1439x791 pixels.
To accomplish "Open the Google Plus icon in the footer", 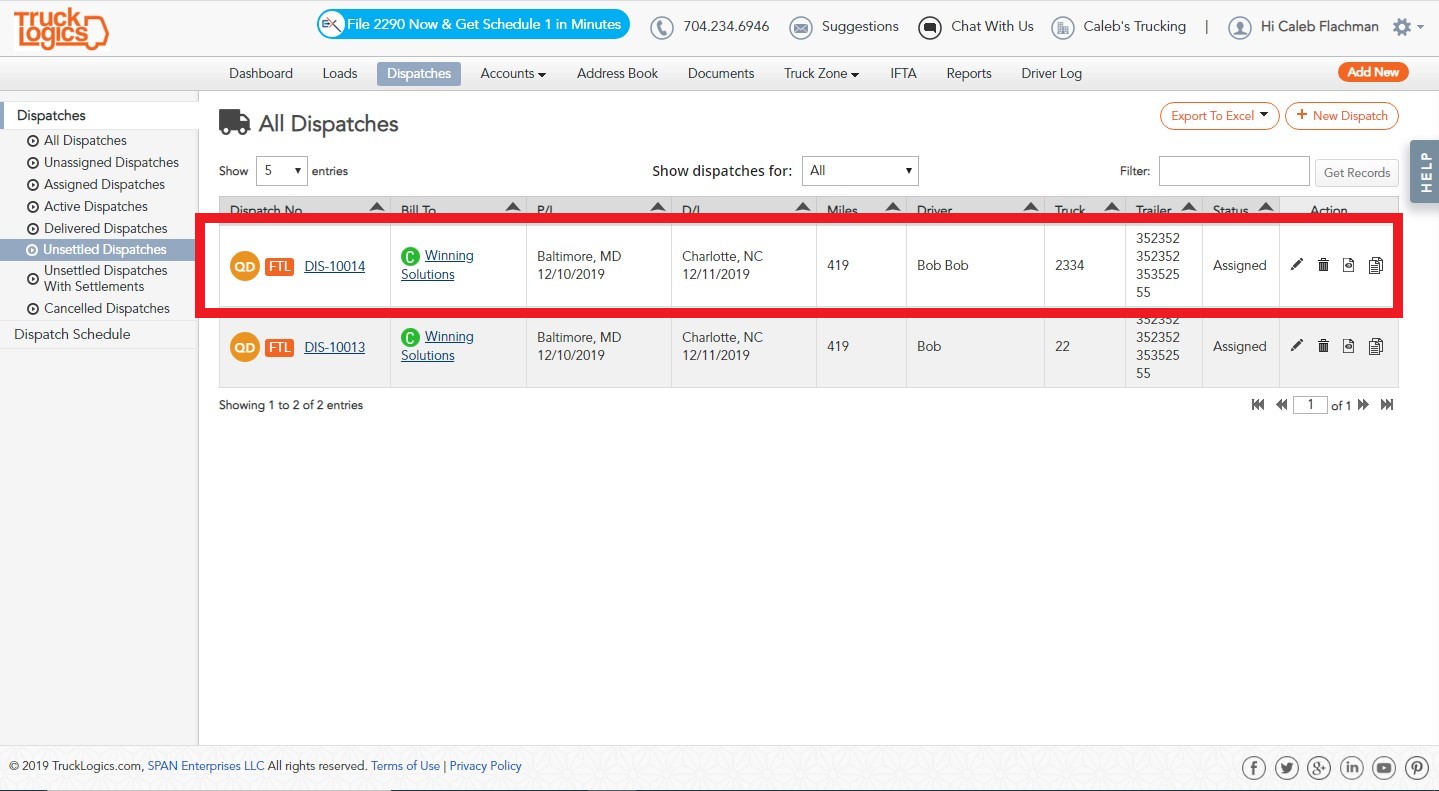I will 1320,768.
